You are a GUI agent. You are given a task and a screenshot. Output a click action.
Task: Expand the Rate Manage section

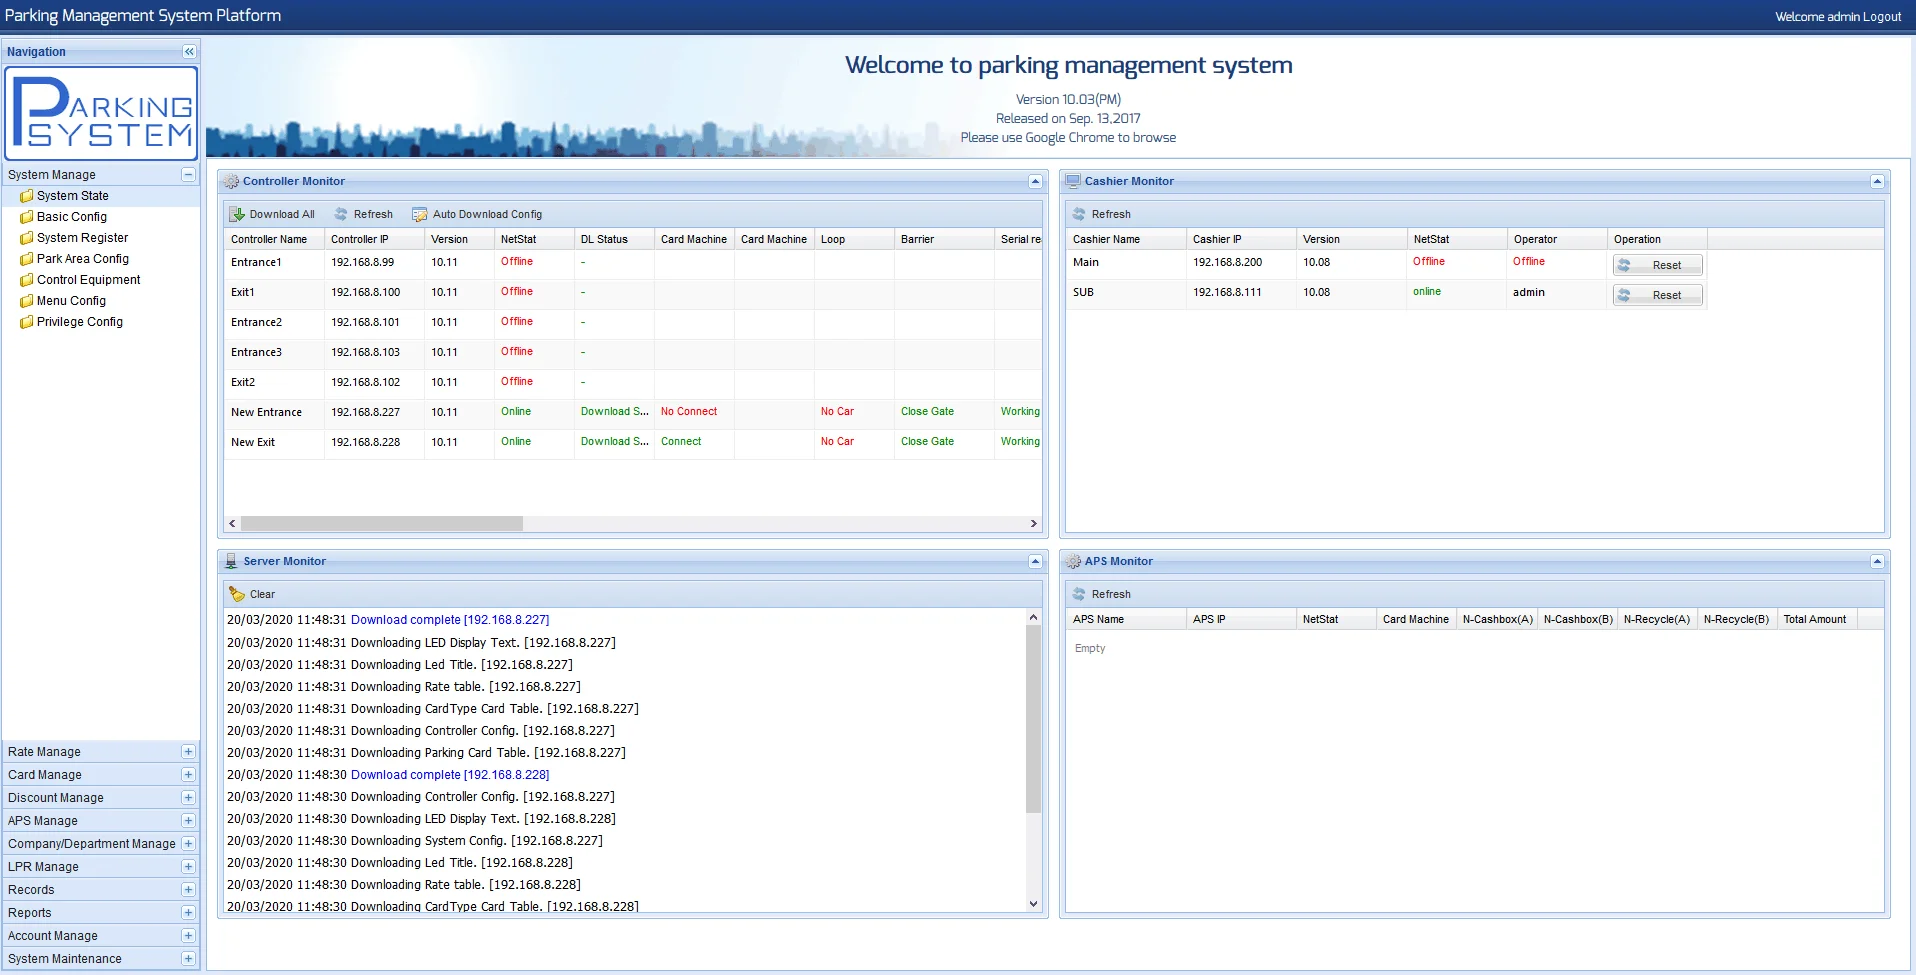coord(188,752)
